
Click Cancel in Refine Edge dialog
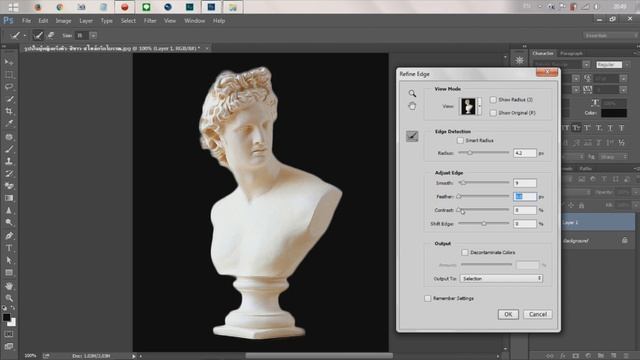(538, 314)
